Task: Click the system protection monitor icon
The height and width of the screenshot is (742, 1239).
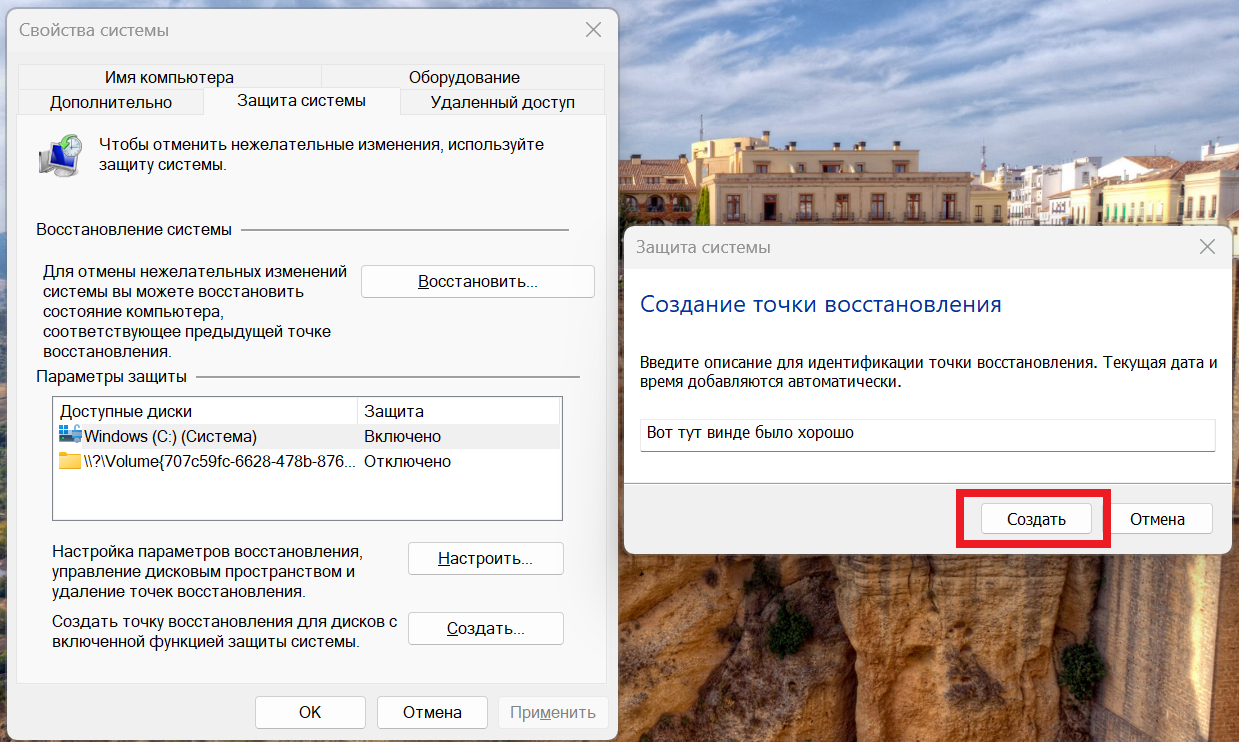Action: tap(61, 155)
